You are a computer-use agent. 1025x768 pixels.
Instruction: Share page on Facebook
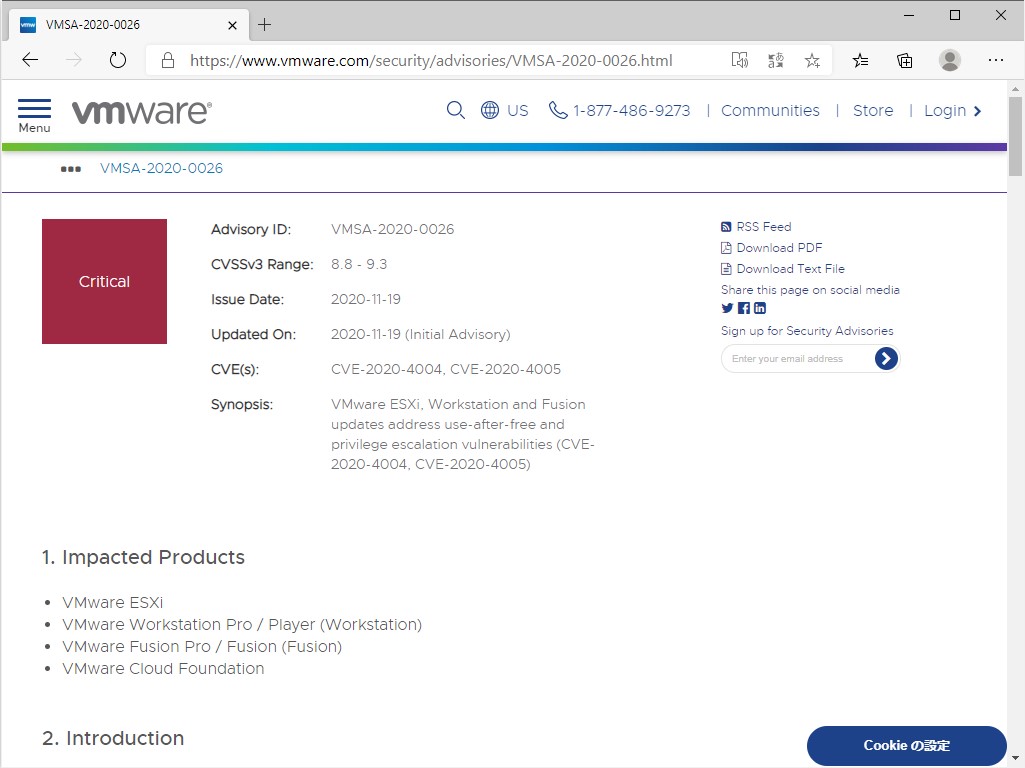[x=744, y=308]
